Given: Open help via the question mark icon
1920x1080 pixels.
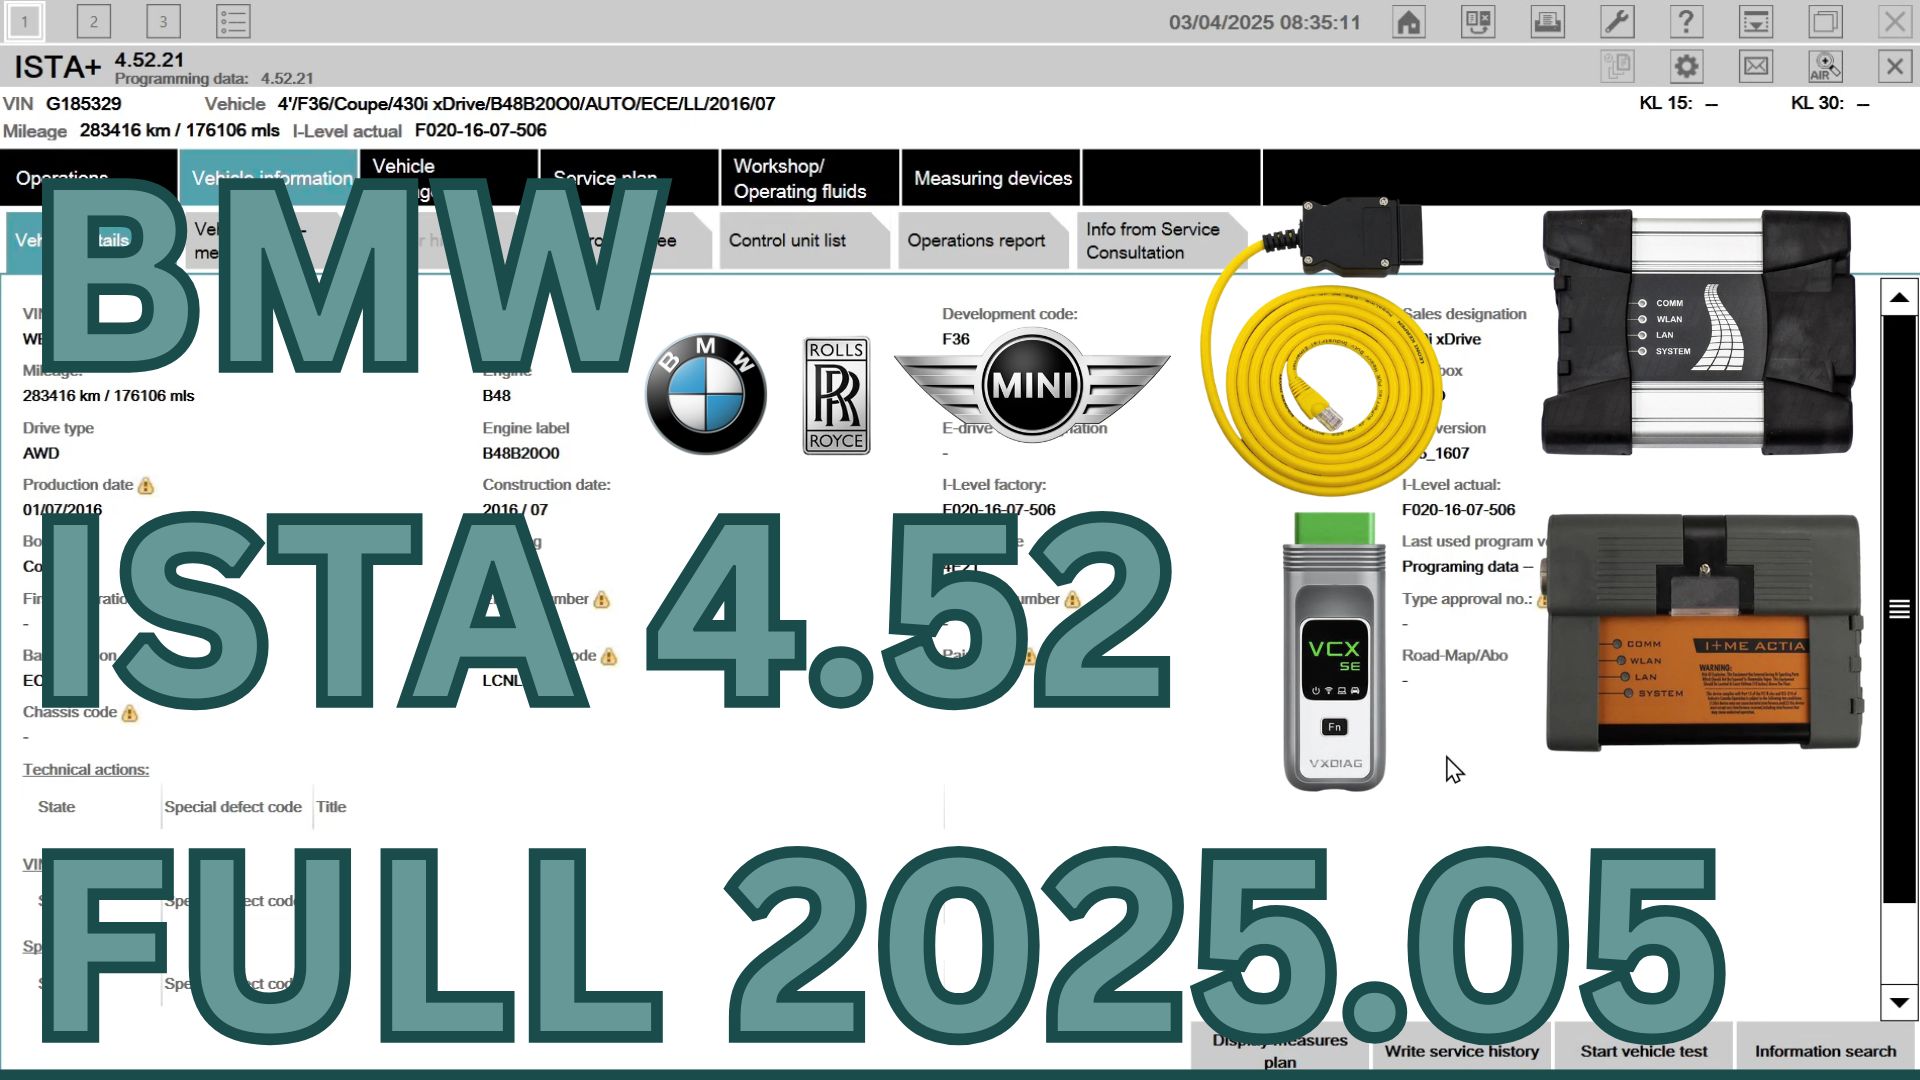Looking at the screenshot, I should coord(1686,22).
